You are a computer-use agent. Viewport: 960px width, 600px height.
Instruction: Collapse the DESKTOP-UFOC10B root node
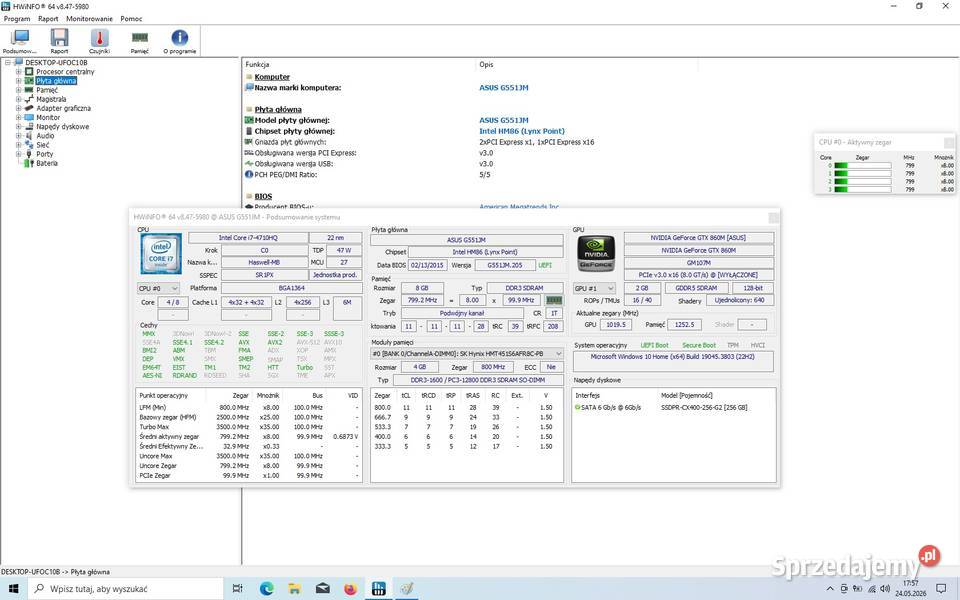pyautogui.click(x=8, y=62)
